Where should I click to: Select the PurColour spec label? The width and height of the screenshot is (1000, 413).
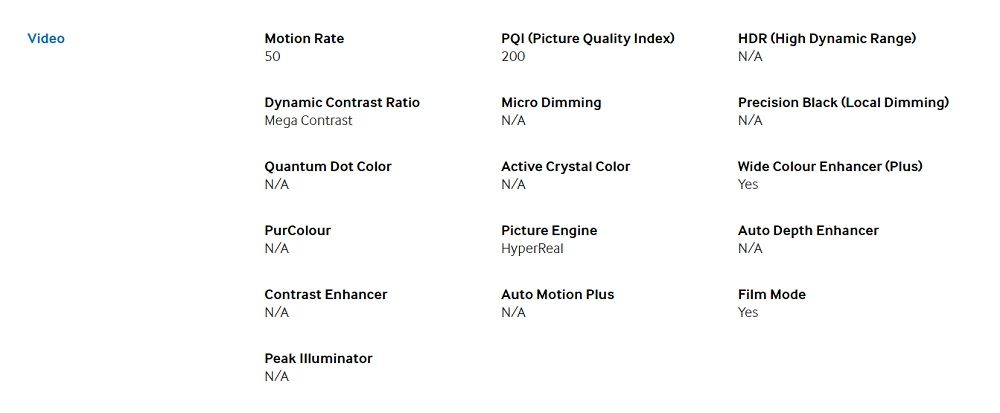tap(297, 231)
